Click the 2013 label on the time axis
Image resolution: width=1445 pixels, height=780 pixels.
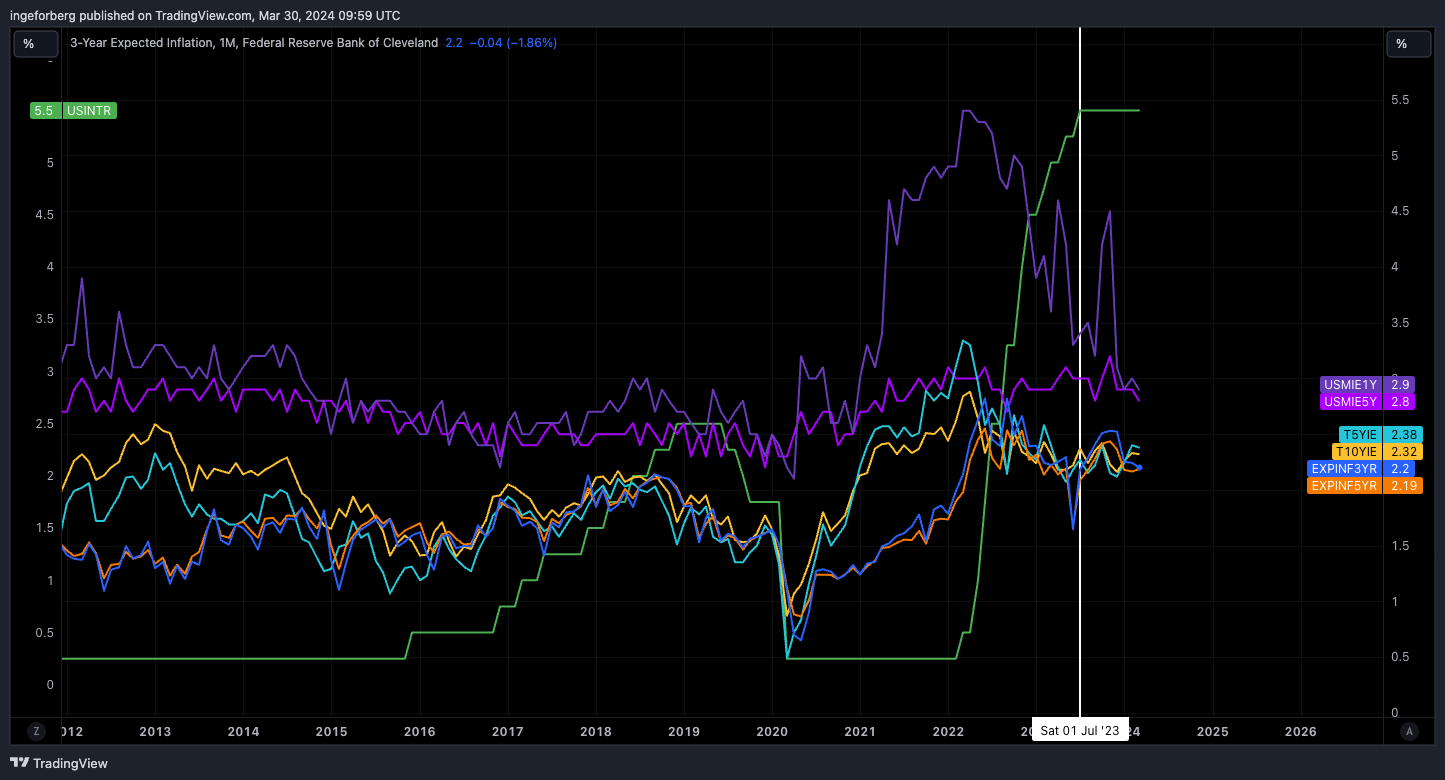[155, 731]
